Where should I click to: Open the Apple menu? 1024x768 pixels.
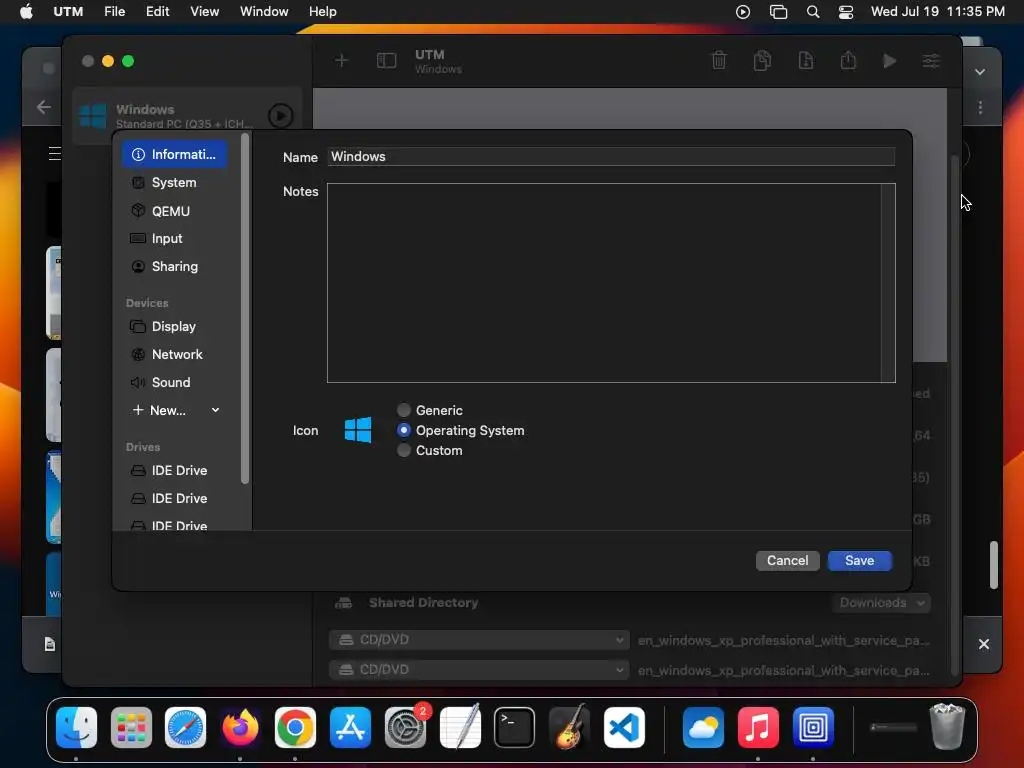(26, 12)
